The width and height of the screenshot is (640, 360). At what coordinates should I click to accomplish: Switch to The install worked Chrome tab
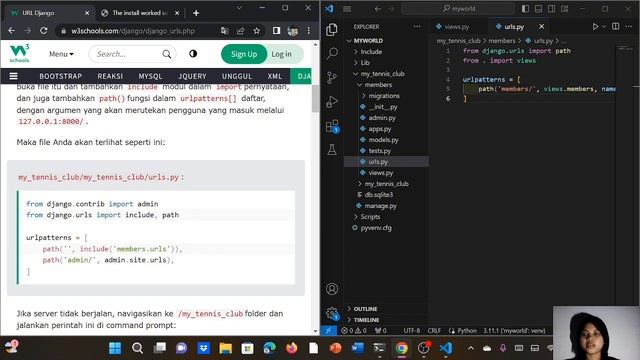click(x=139, y=13)
